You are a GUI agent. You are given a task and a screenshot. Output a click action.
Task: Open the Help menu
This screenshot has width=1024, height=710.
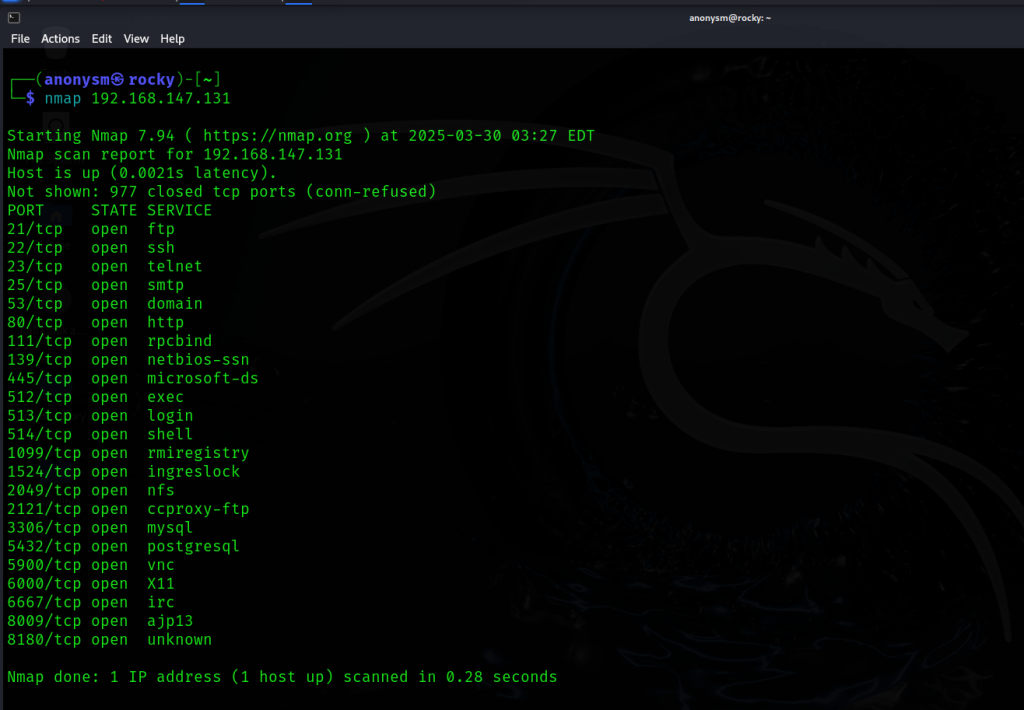(172, 39)
